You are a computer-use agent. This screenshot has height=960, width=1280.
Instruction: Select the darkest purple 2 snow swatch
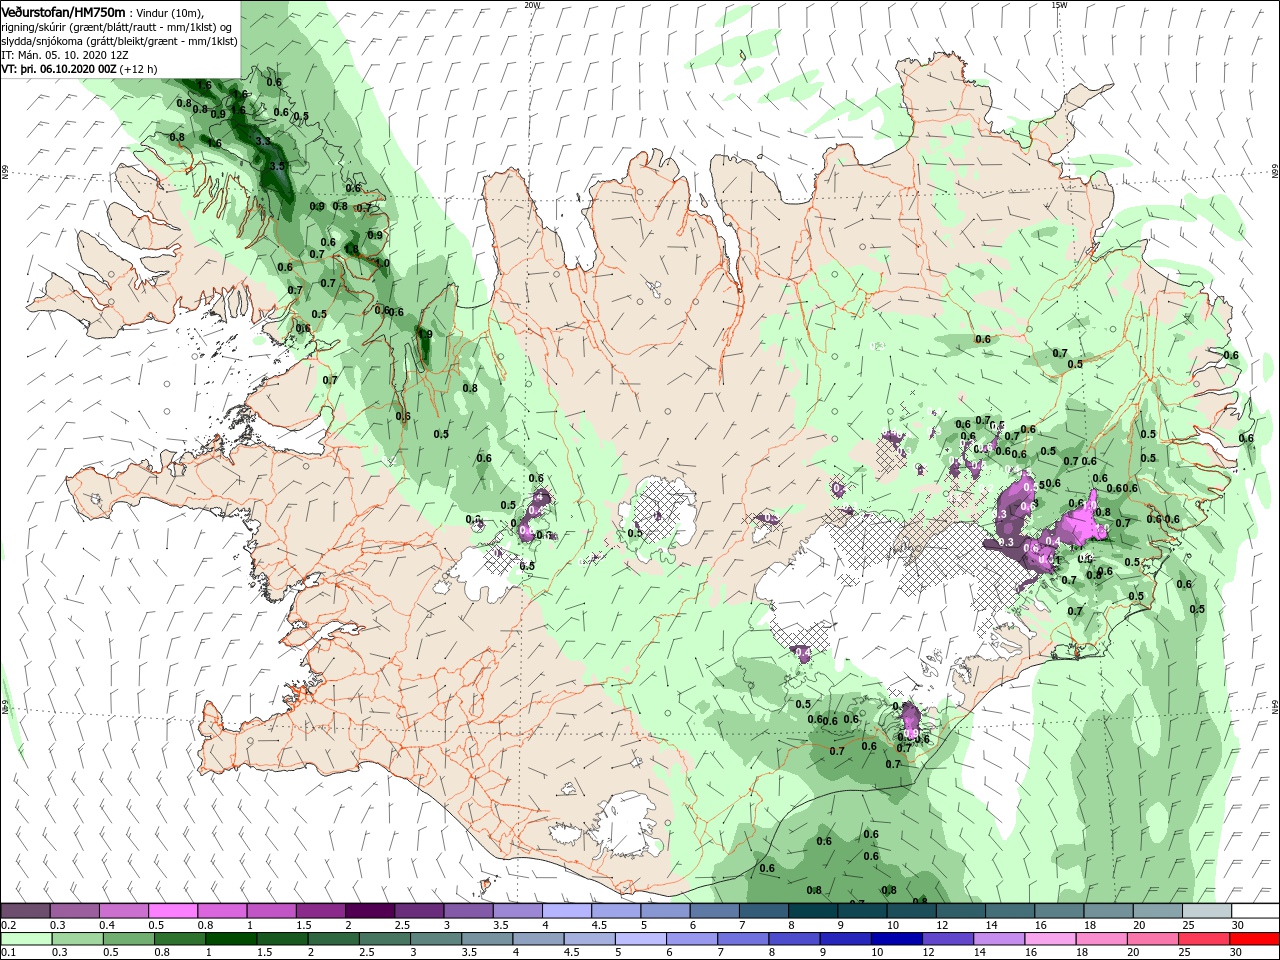point(370,911)
